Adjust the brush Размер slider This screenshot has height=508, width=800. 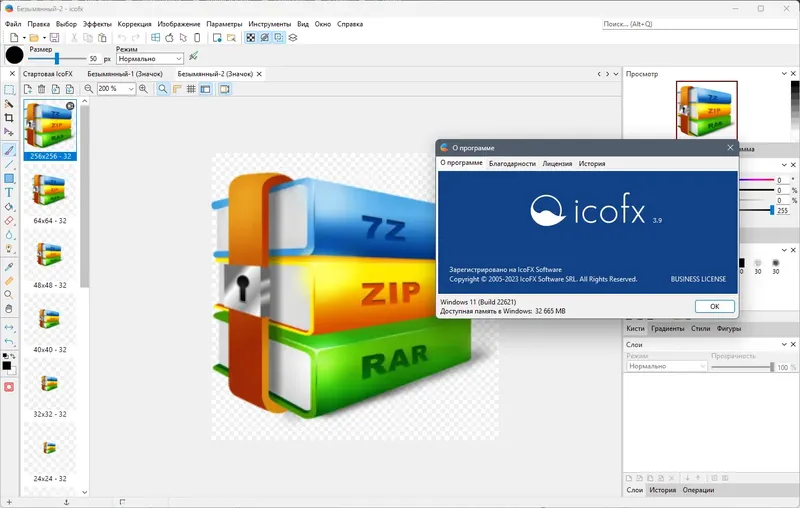pos(57,59)
